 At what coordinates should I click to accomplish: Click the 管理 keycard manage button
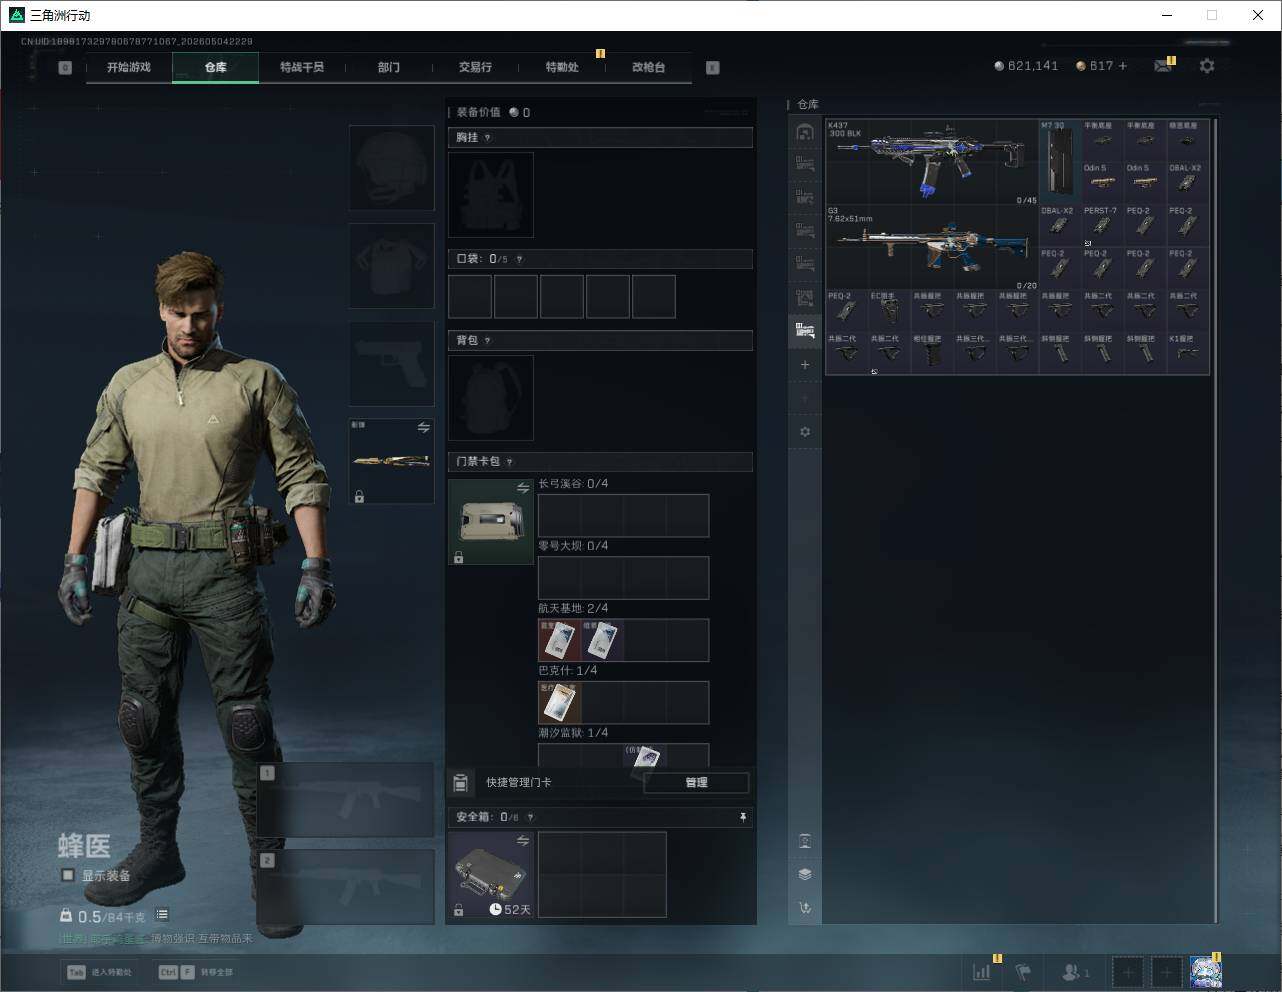696,783
